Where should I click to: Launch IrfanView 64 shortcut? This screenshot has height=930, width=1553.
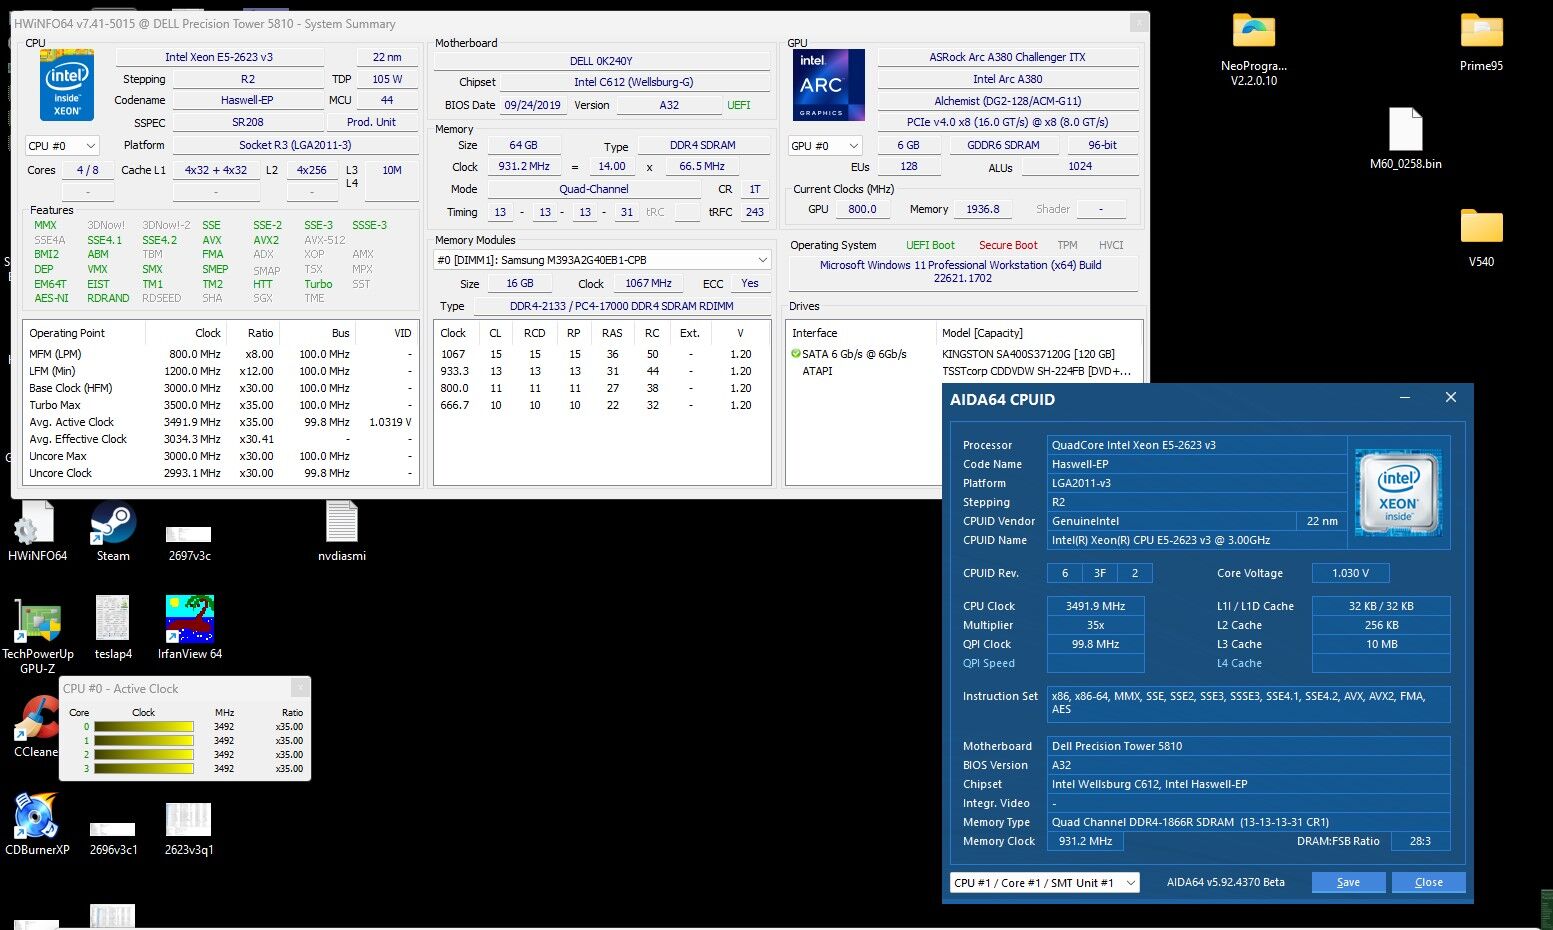pos(190,627)
